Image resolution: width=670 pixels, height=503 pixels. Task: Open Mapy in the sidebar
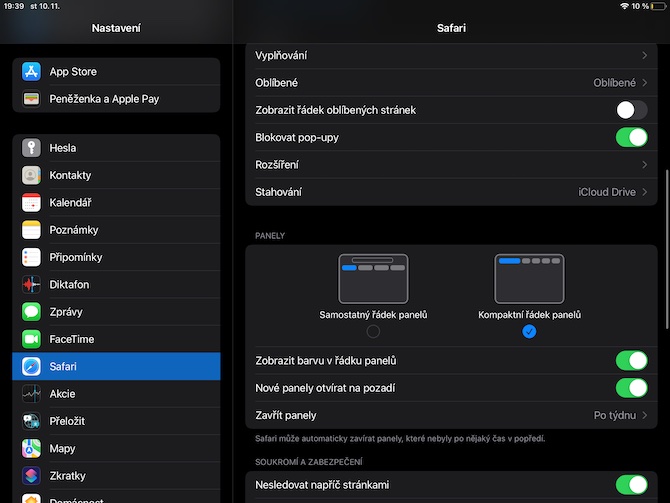click(116, 448)
